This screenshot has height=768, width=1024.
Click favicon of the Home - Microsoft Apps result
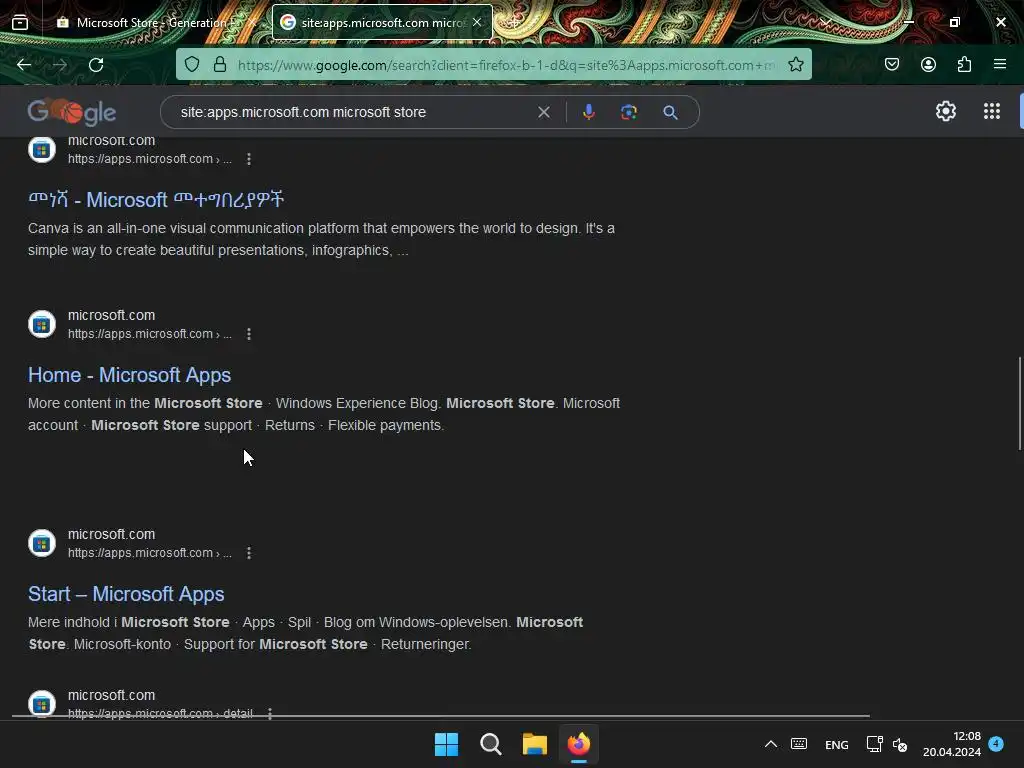42,324
